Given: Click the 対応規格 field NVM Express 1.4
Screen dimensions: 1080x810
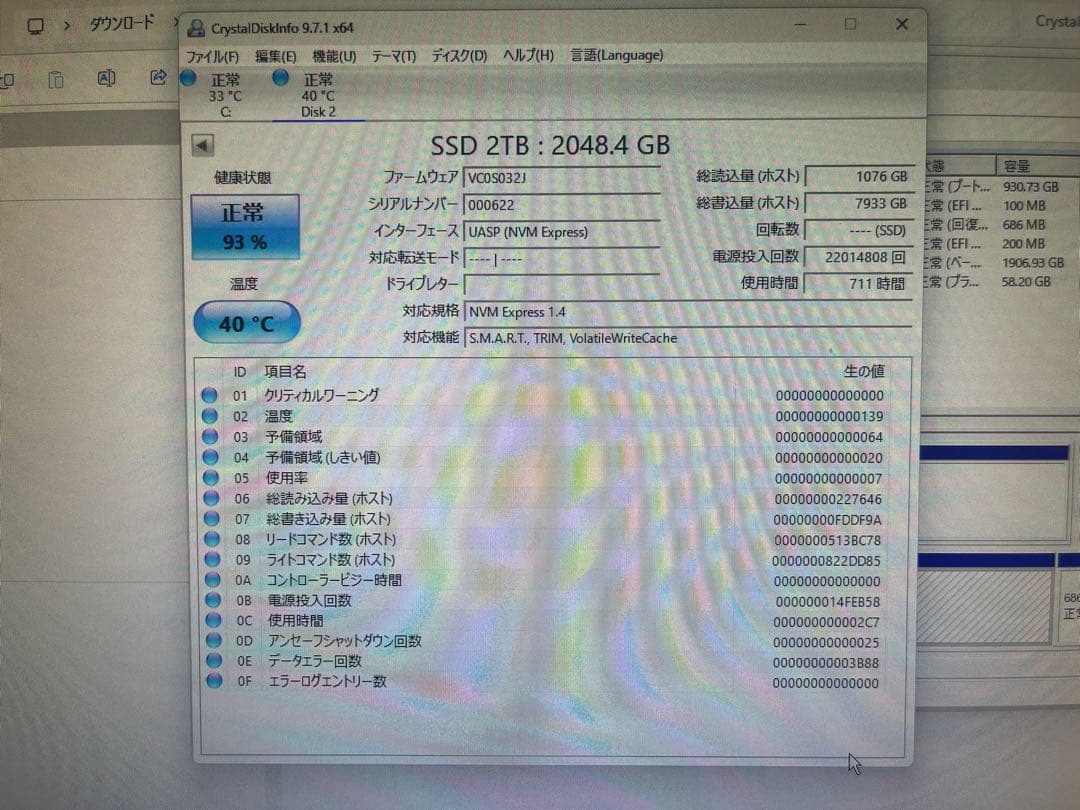Looking at the screenshot, I should 688,312.
